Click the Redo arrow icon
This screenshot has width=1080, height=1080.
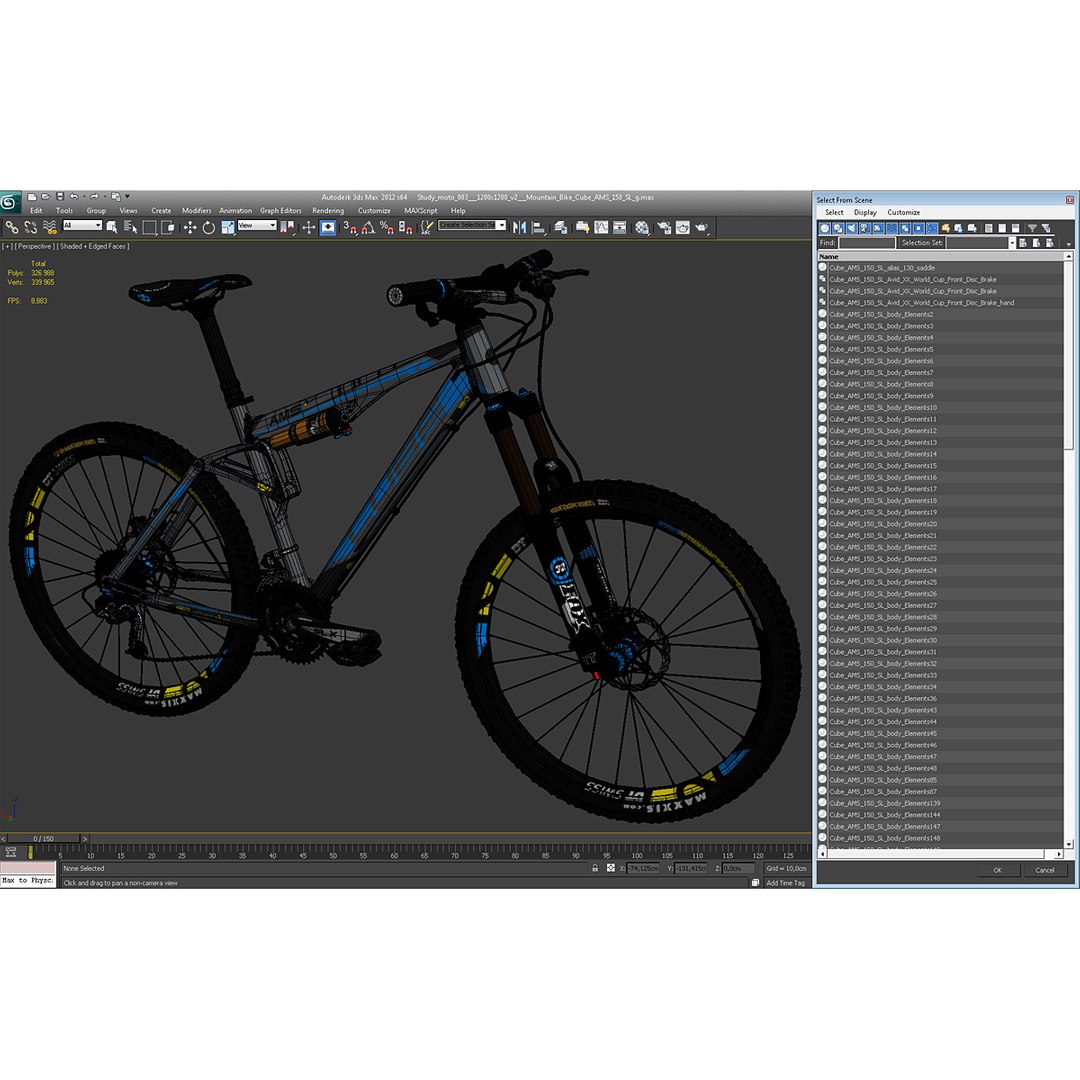[94, 197]
